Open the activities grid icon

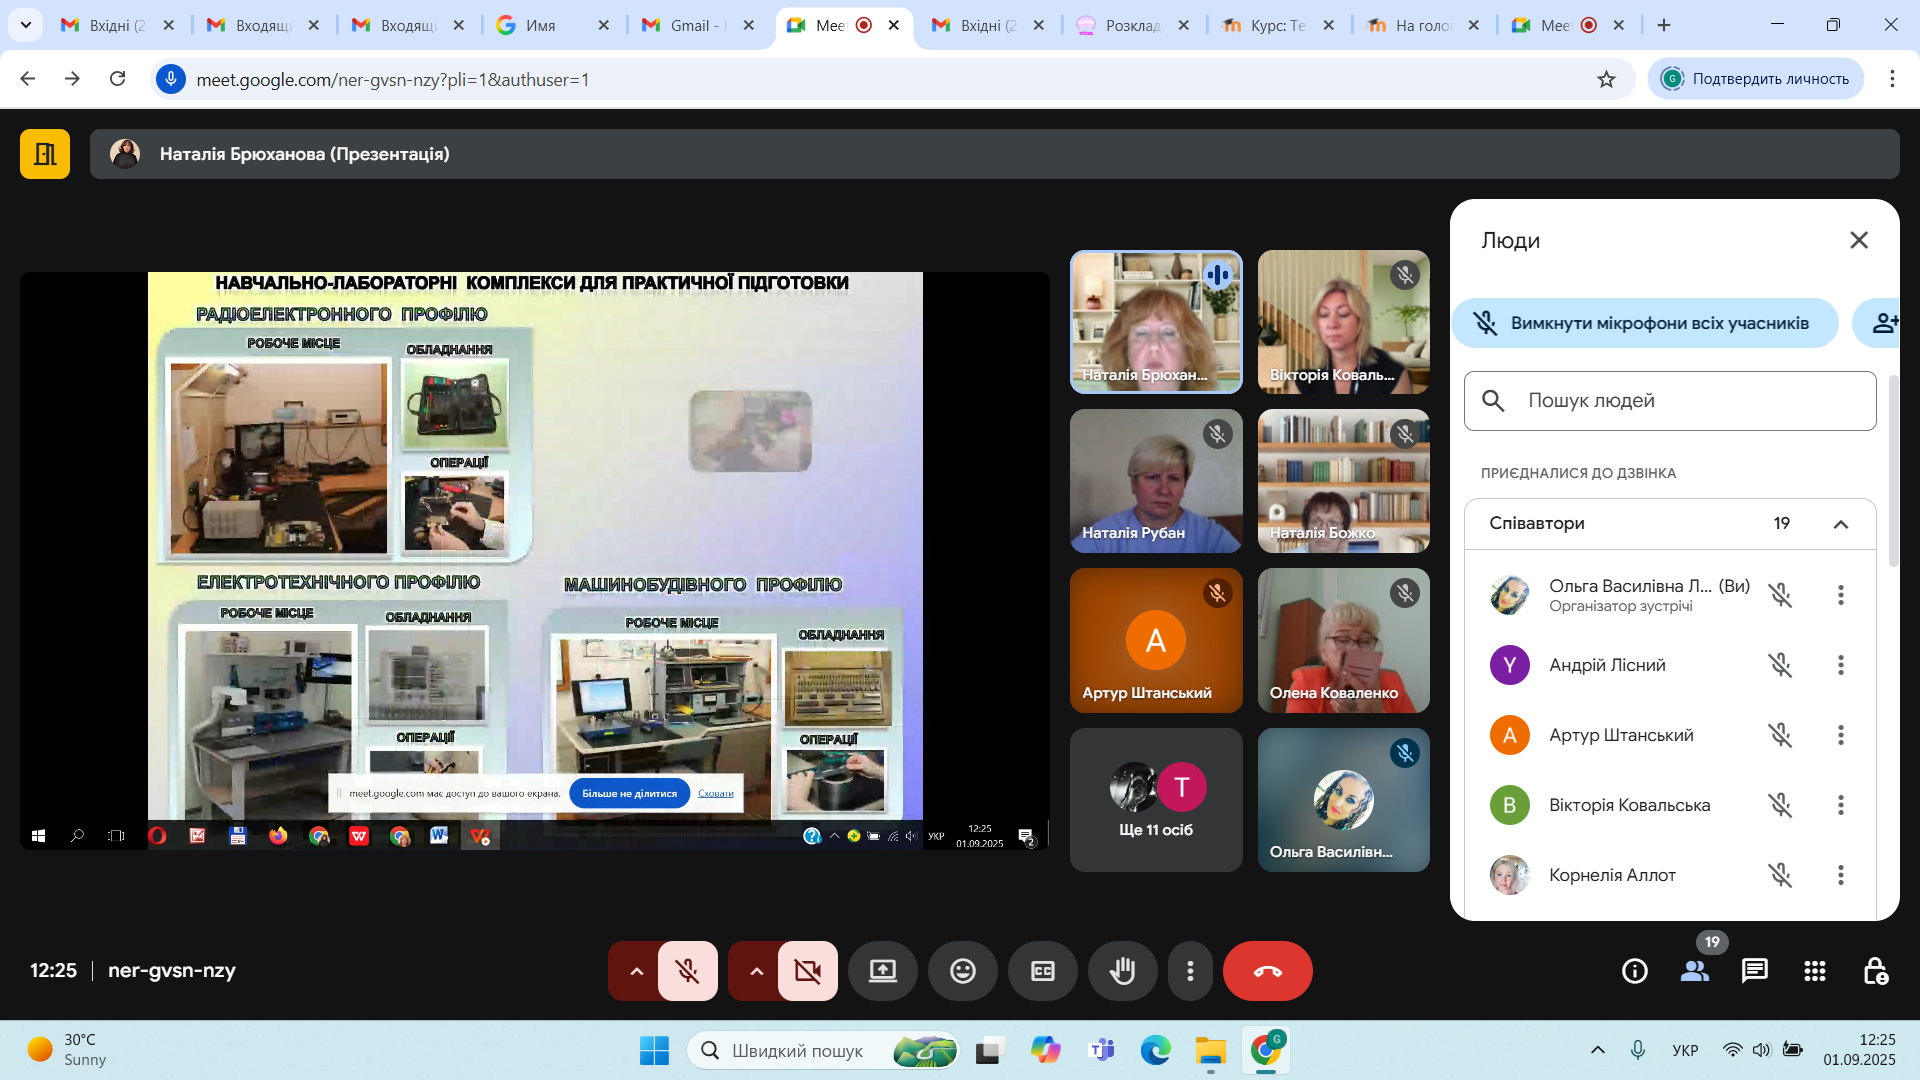click(1814, 971)
